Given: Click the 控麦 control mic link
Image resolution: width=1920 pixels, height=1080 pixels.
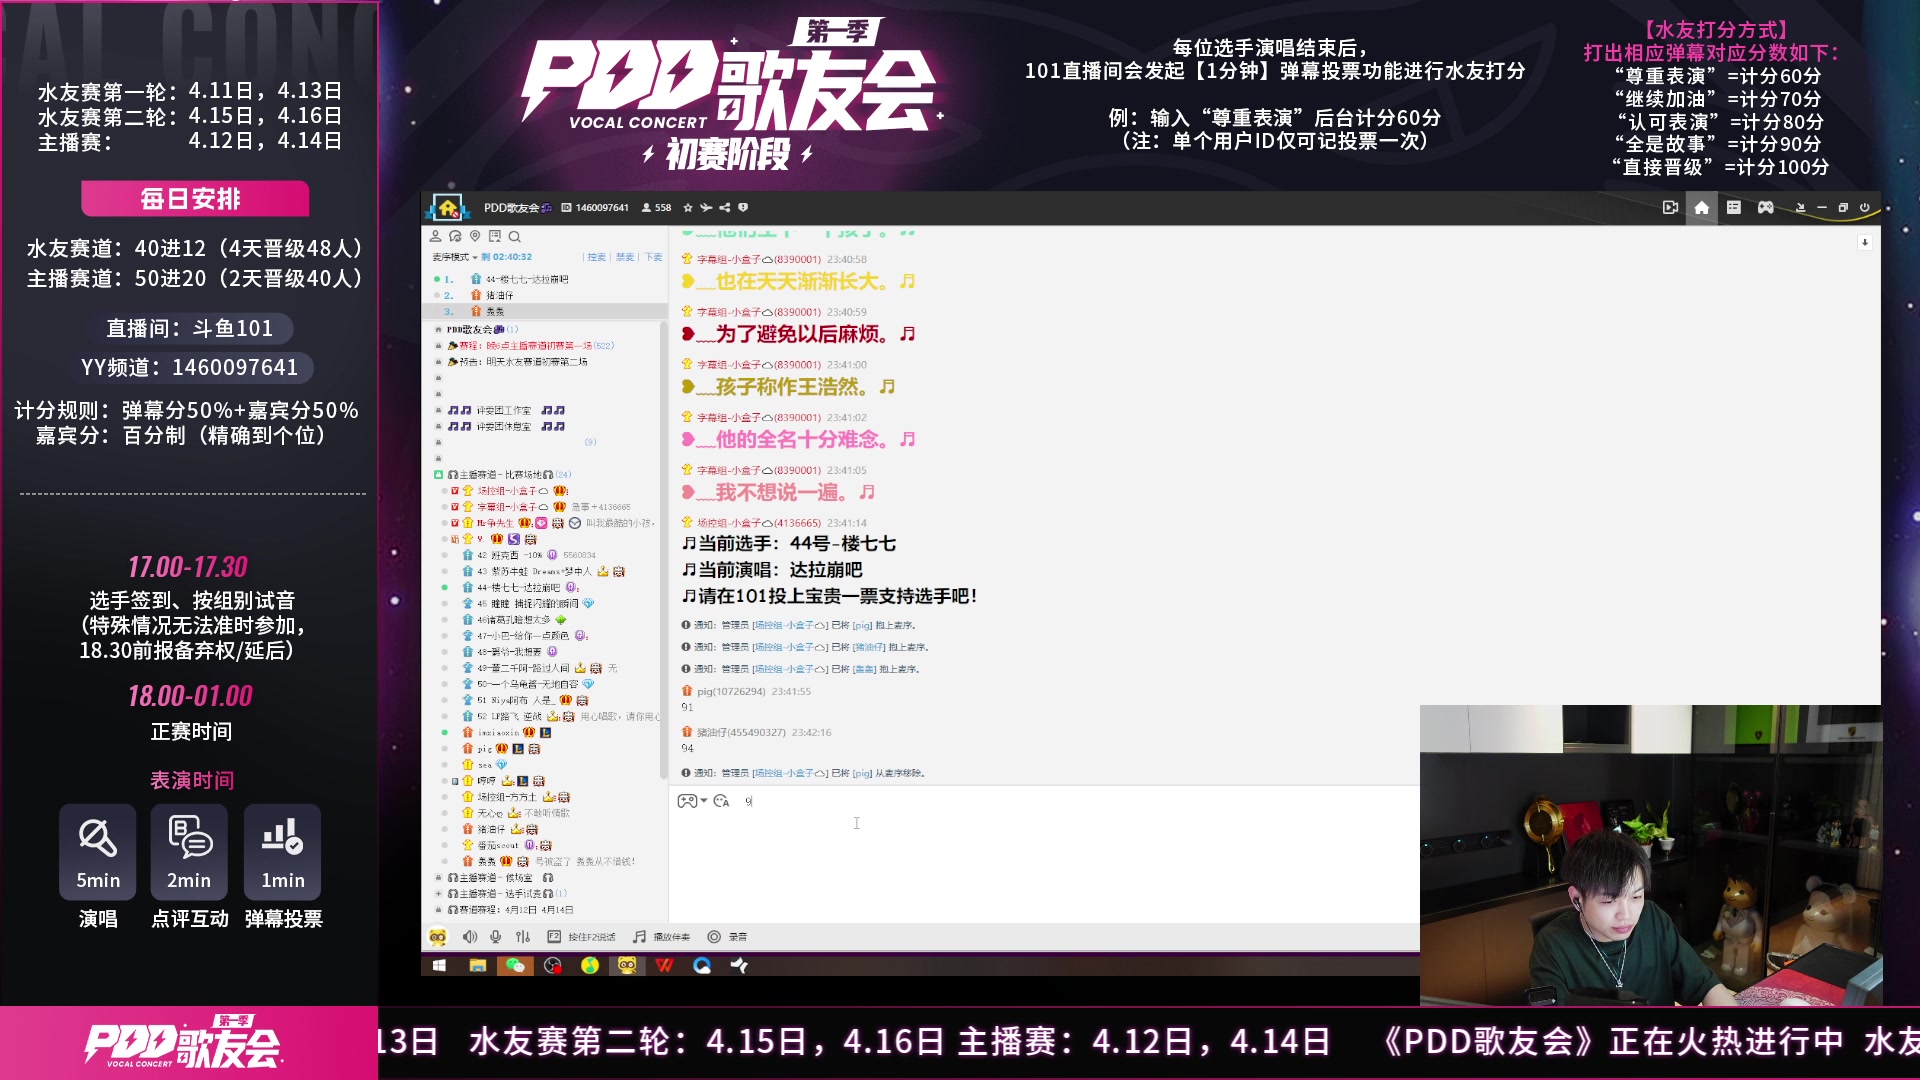Looking at the screenshot, I should pyautogui.click(x=597, y=257).
